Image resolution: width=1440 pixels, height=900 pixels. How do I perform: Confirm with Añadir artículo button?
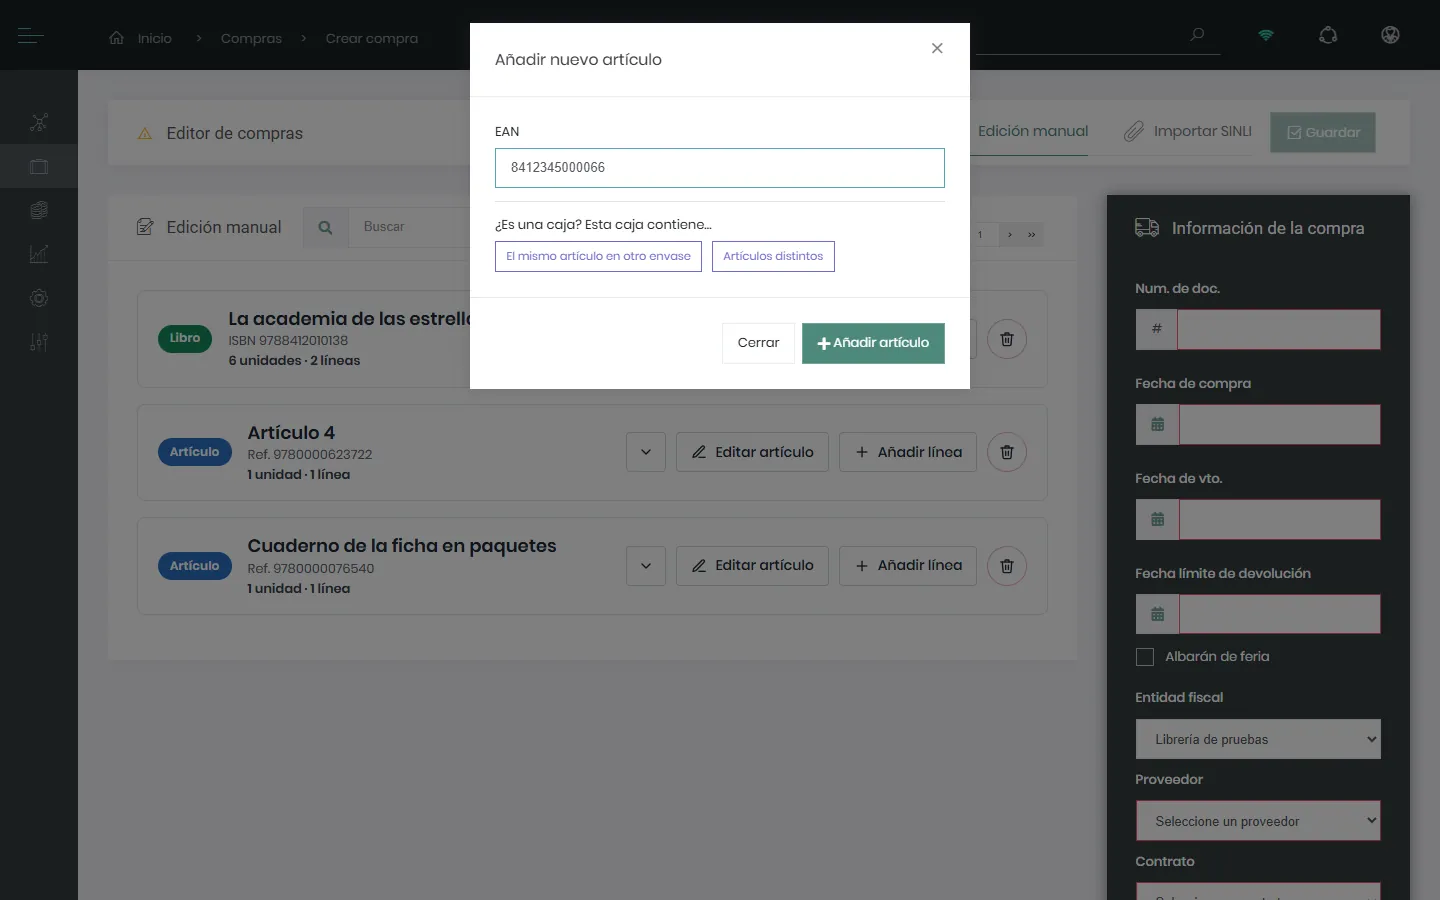[873, 343]
